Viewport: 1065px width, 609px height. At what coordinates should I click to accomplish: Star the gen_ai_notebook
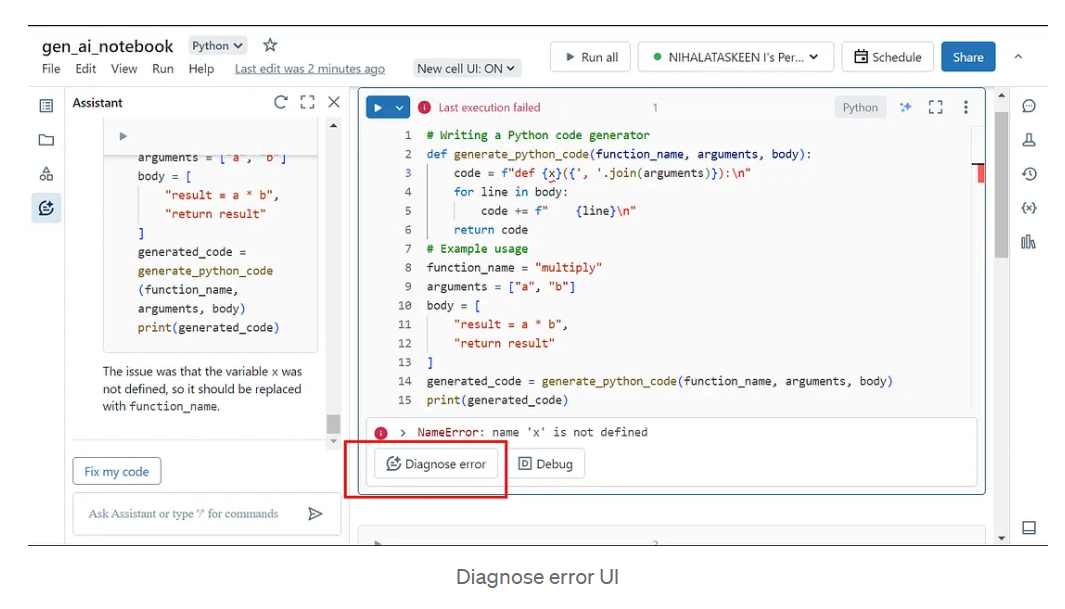tap(268, 45)
